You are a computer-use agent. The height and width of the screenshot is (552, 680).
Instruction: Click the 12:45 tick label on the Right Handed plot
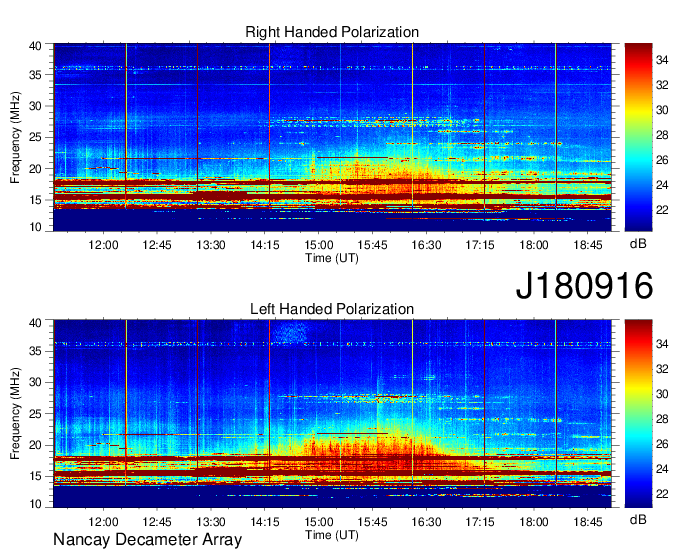click(x=157, y=245)
